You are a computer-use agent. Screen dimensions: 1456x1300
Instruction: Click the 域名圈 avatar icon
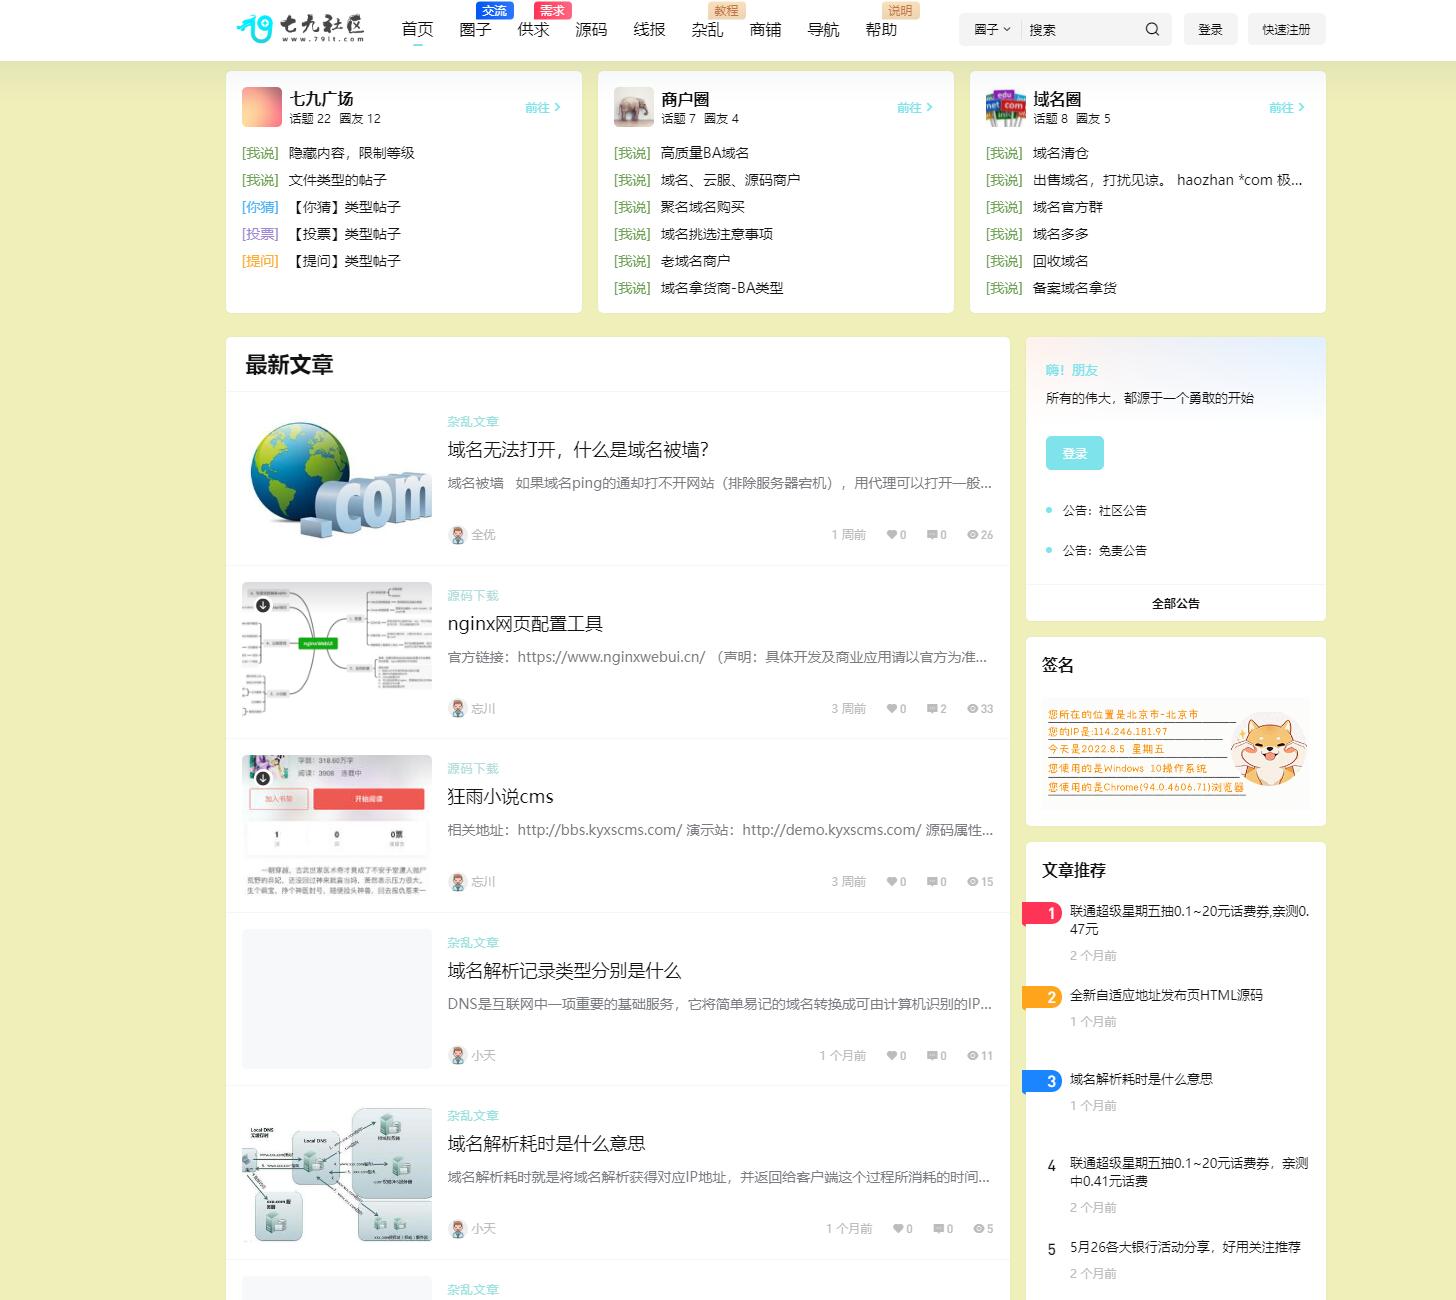[1006, 107]
